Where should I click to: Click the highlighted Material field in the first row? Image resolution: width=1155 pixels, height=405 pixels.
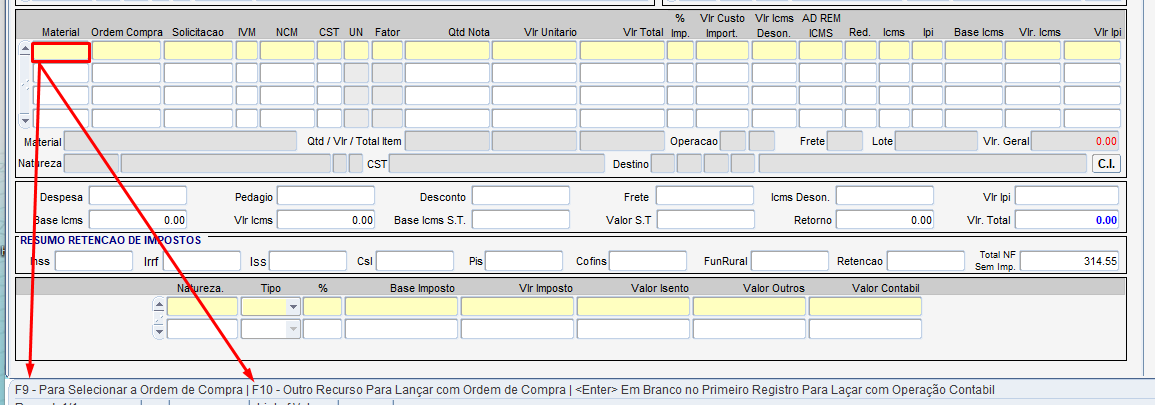pyautogui.click(x=61, y=51)
